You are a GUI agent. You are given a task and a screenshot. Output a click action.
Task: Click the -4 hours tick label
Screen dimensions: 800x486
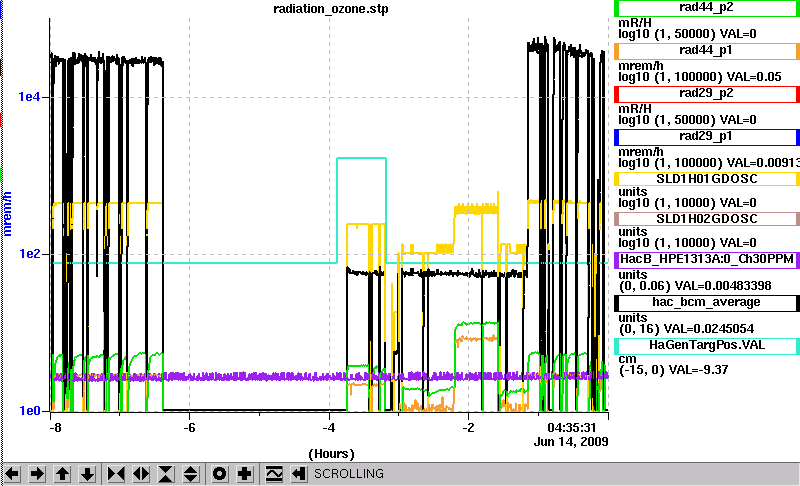click(329, 428)
